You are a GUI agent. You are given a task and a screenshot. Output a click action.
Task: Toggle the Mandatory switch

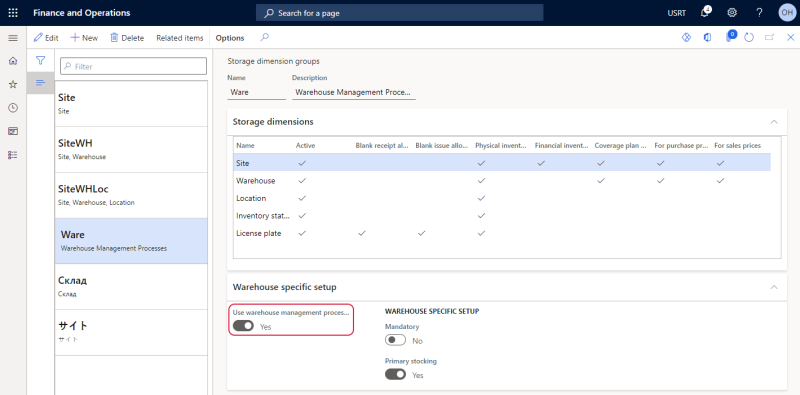pyautogui.click(x=395, y=340)
